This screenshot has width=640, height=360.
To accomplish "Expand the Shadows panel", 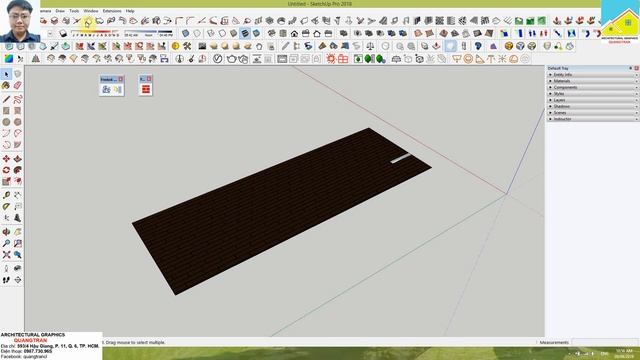I will (x=593, y=106).
